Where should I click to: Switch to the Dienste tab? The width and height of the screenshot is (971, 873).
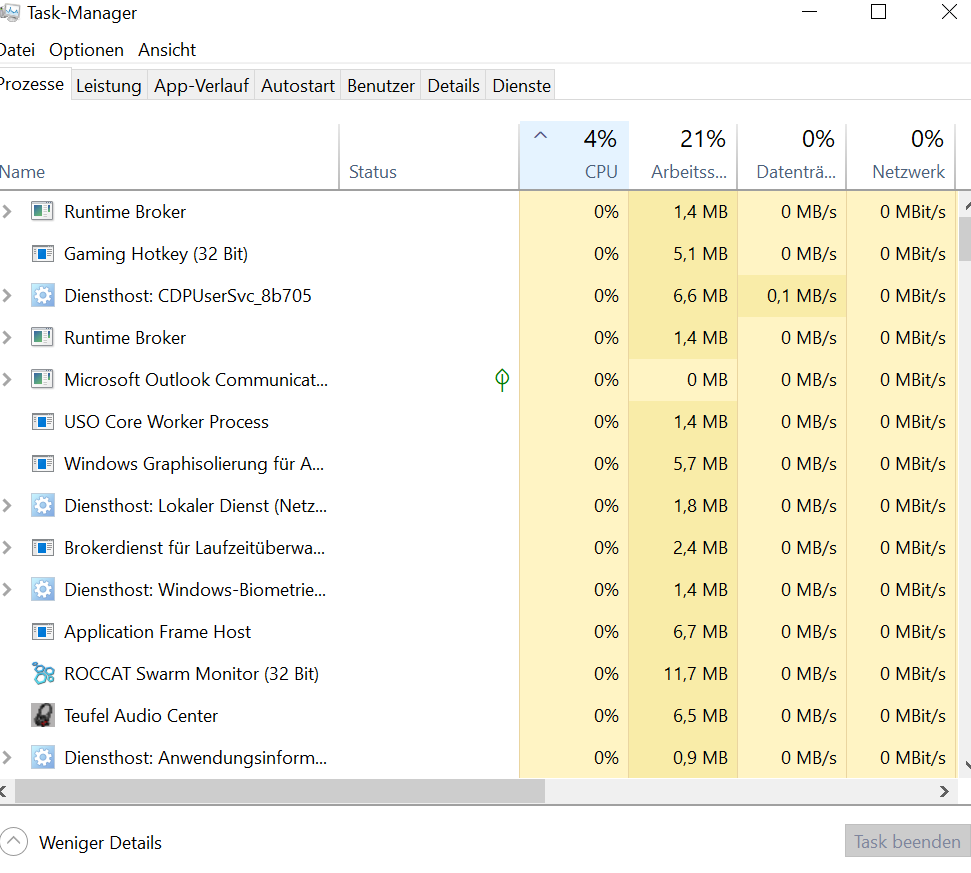click(521, 85)
